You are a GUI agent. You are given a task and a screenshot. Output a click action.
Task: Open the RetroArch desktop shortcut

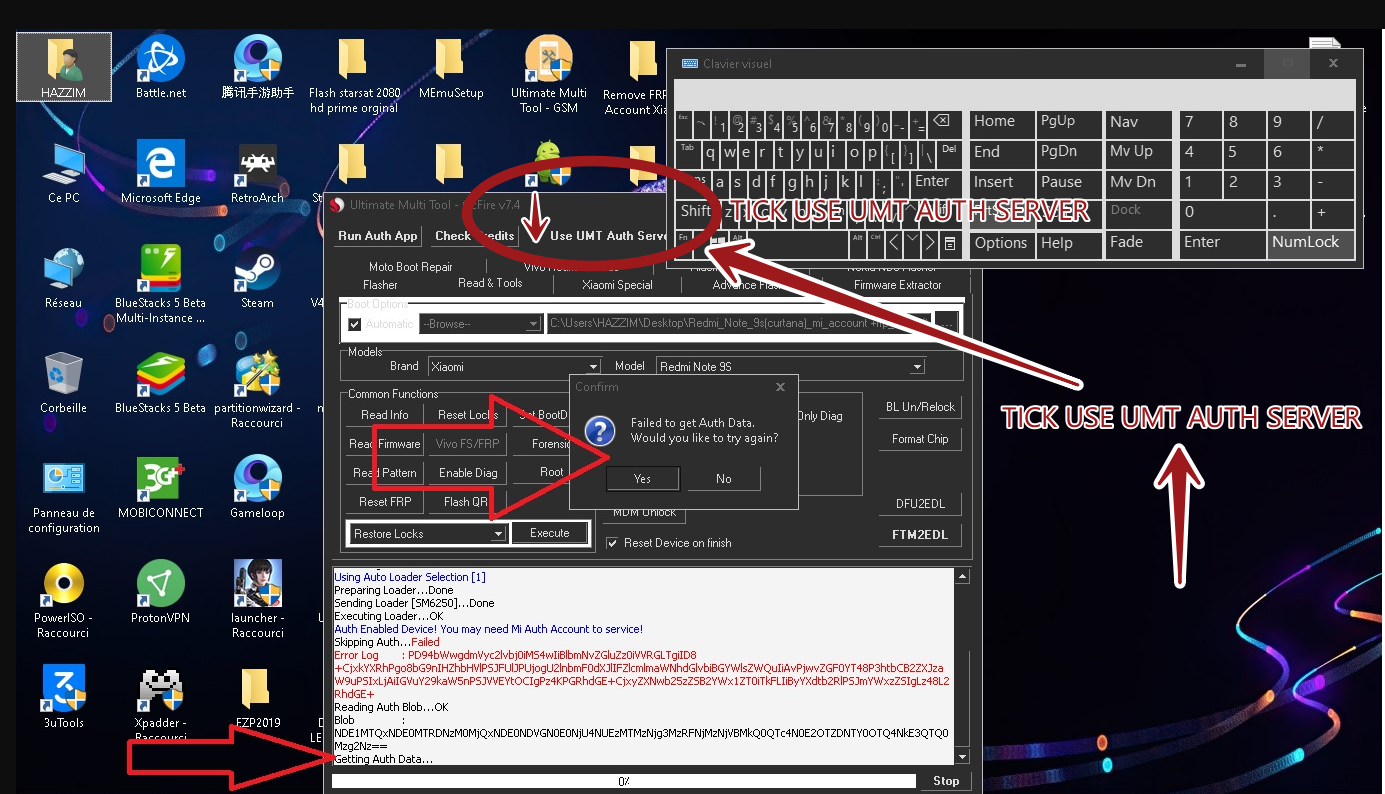tap(257, 172)
